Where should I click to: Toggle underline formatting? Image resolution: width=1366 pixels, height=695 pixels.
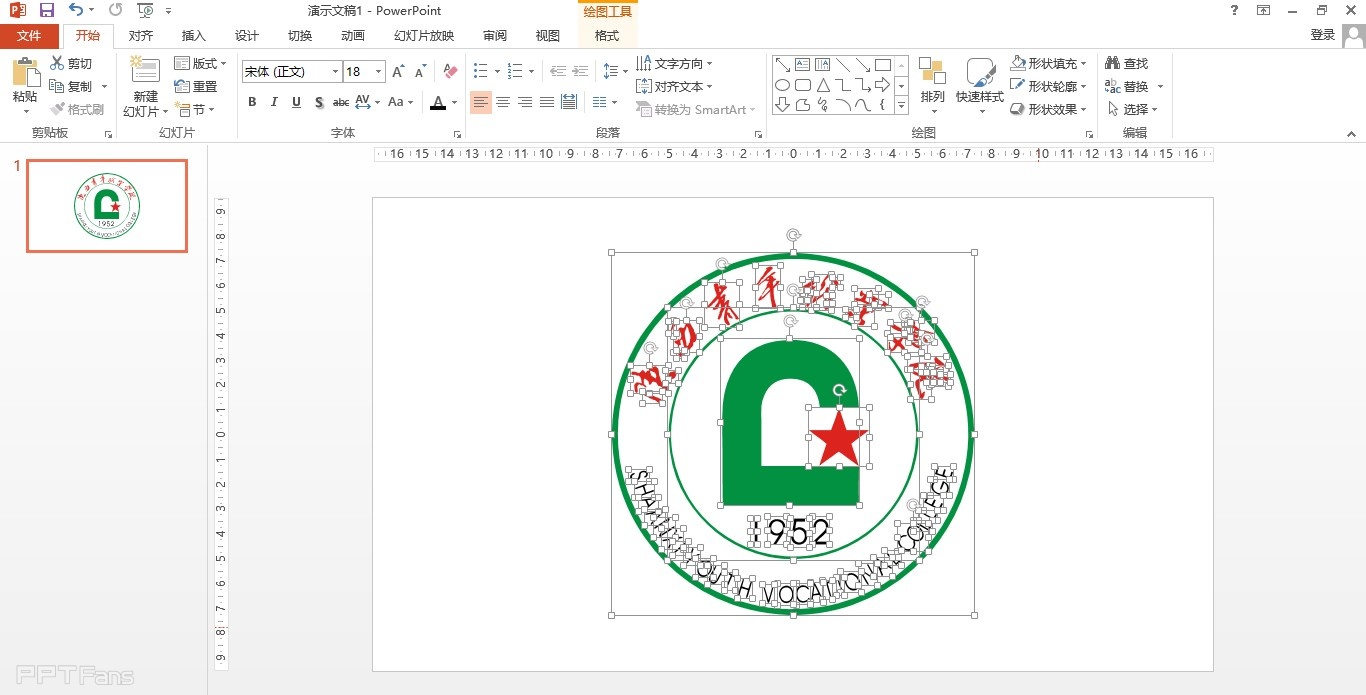[297, 102]
